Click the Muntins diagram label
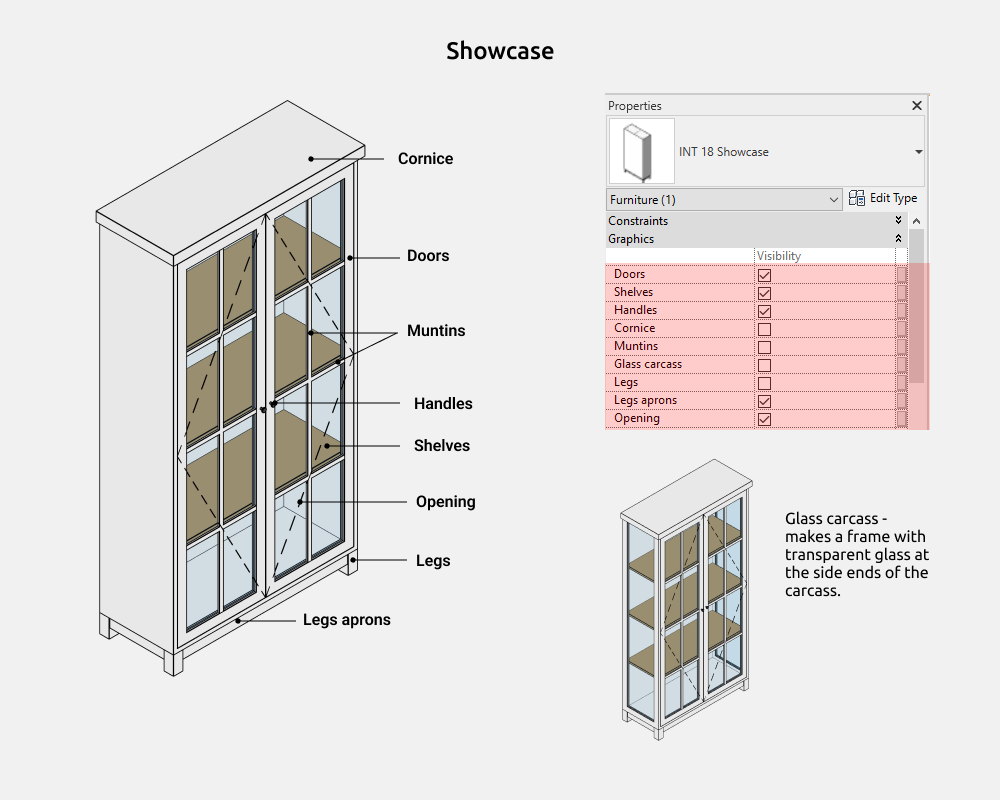Image resolution: width=1000 pixels, height=800 pixels. 436,330
